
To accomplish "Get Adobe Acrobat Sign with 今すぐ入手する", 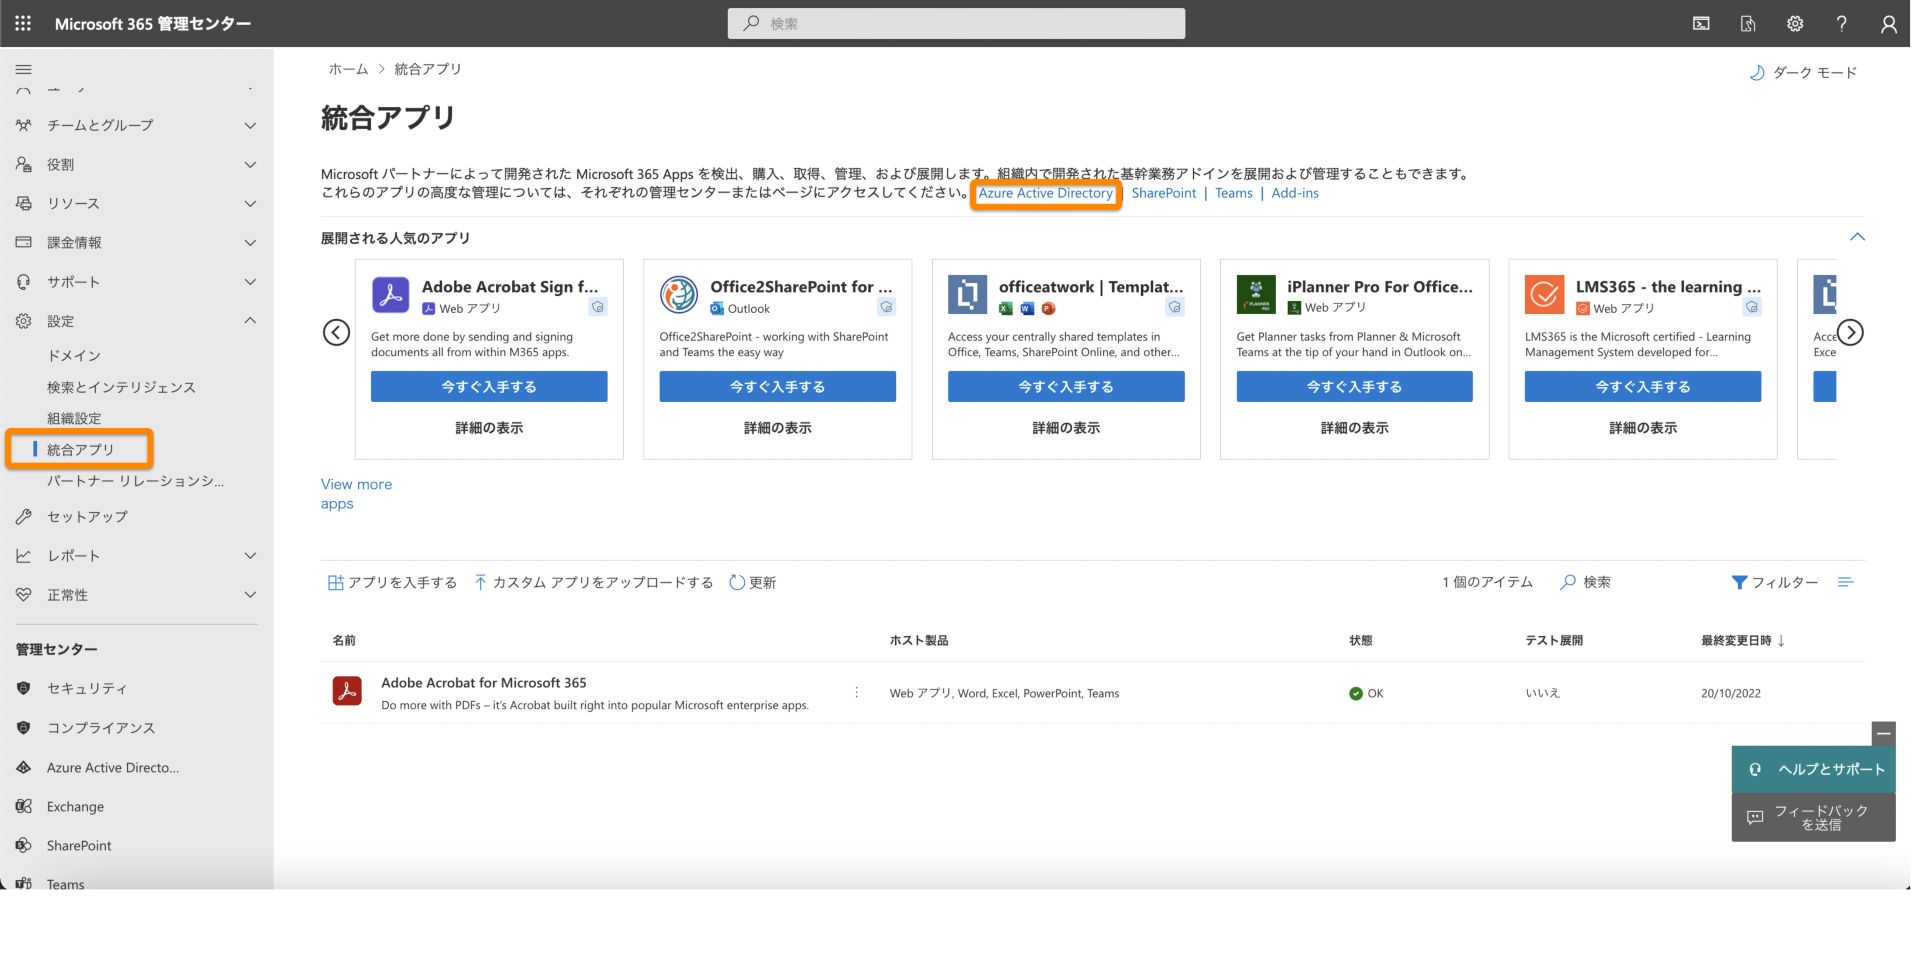I will tap(489, 387).
